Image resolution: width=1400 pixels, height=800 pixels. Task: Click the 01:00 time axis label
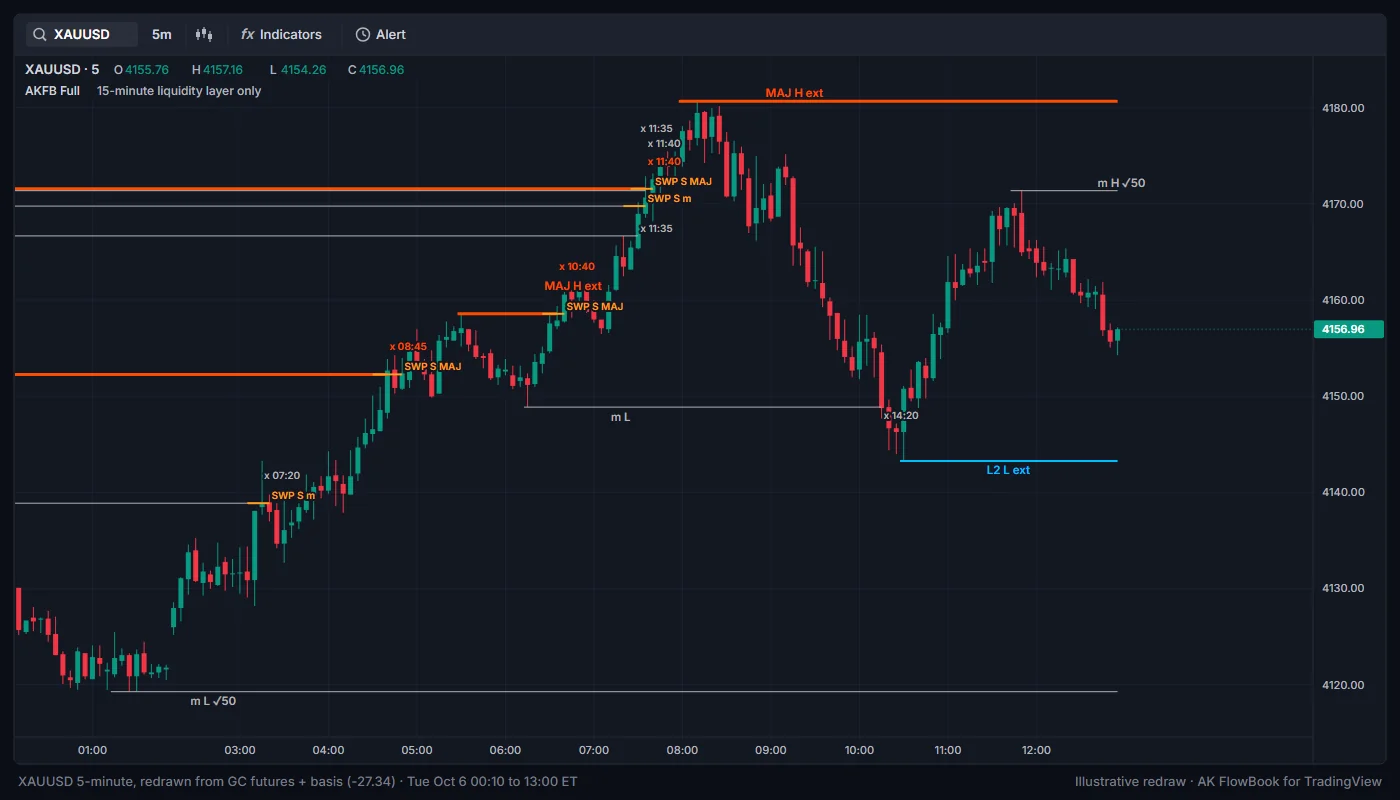pos(92,750)
